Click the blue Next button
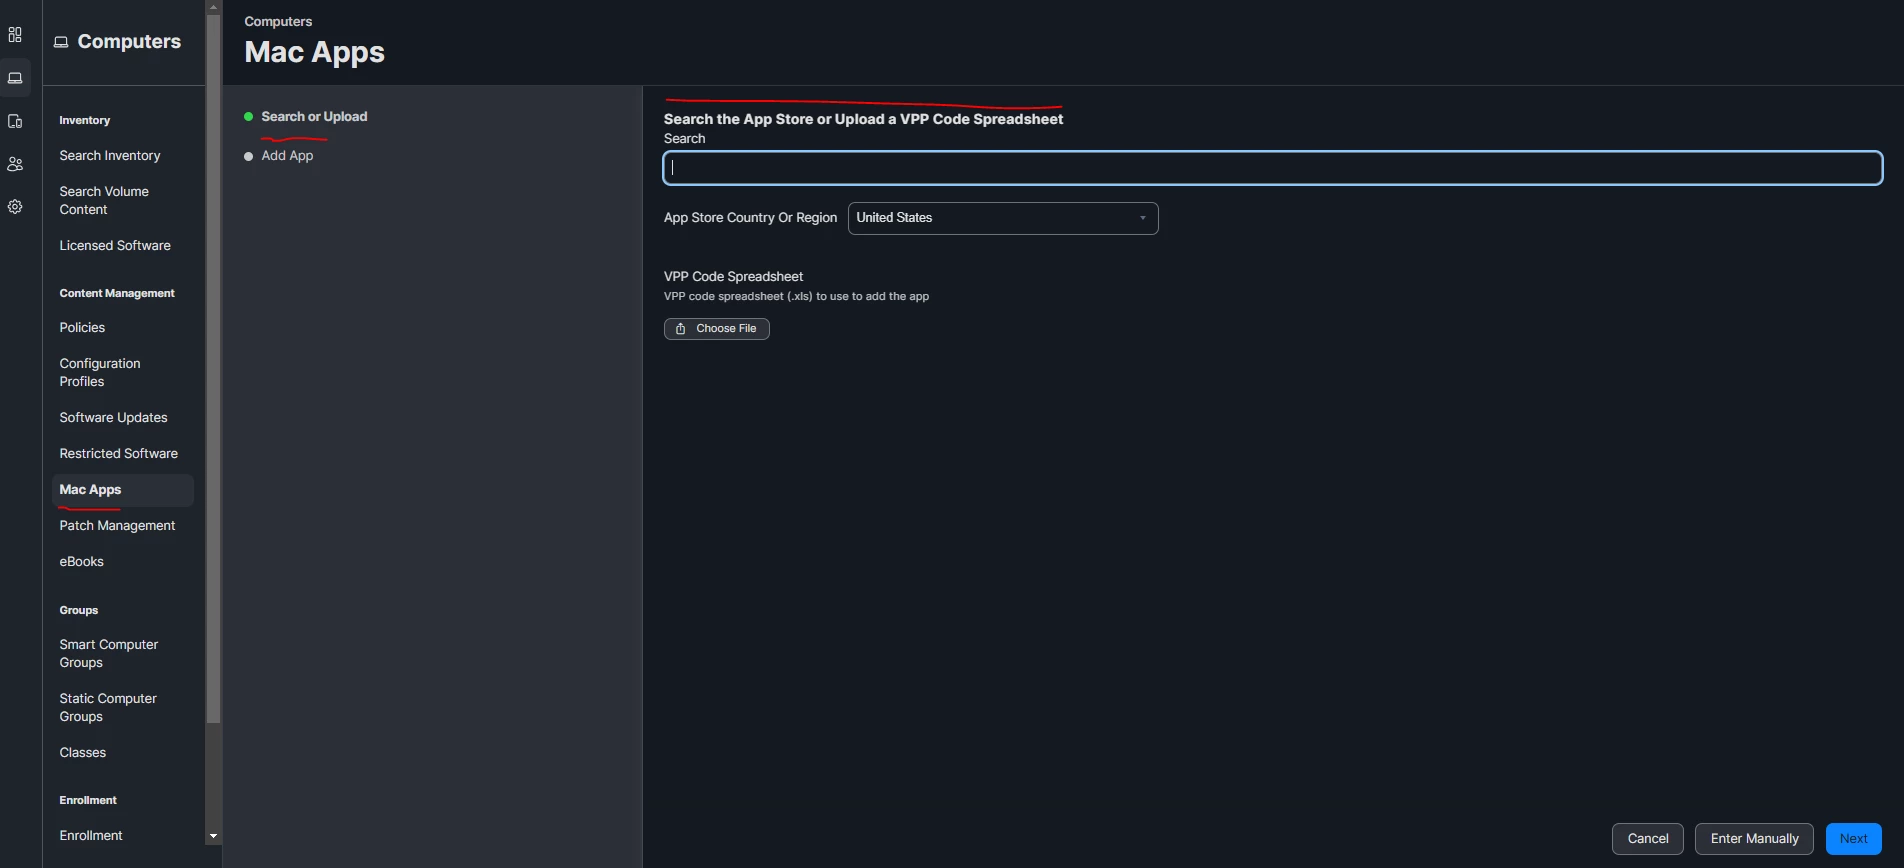Screen dimensions: 1904x868 (x=1854, y=839)
